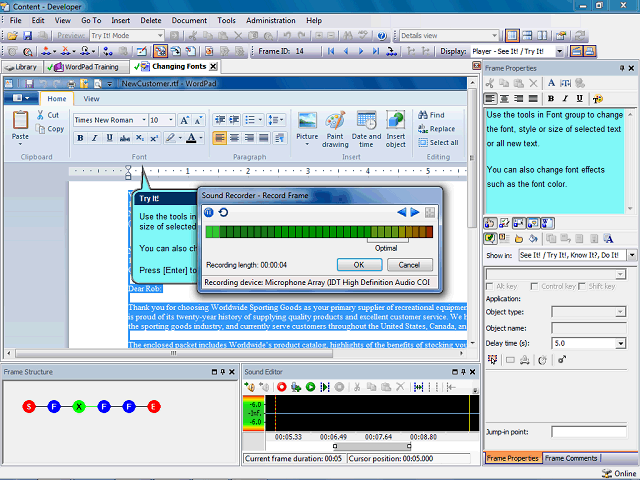The height and width of the screenshot is (480, 640).
Task: Click the red S start node in Frame Structure
Action: tap(29, 407)
